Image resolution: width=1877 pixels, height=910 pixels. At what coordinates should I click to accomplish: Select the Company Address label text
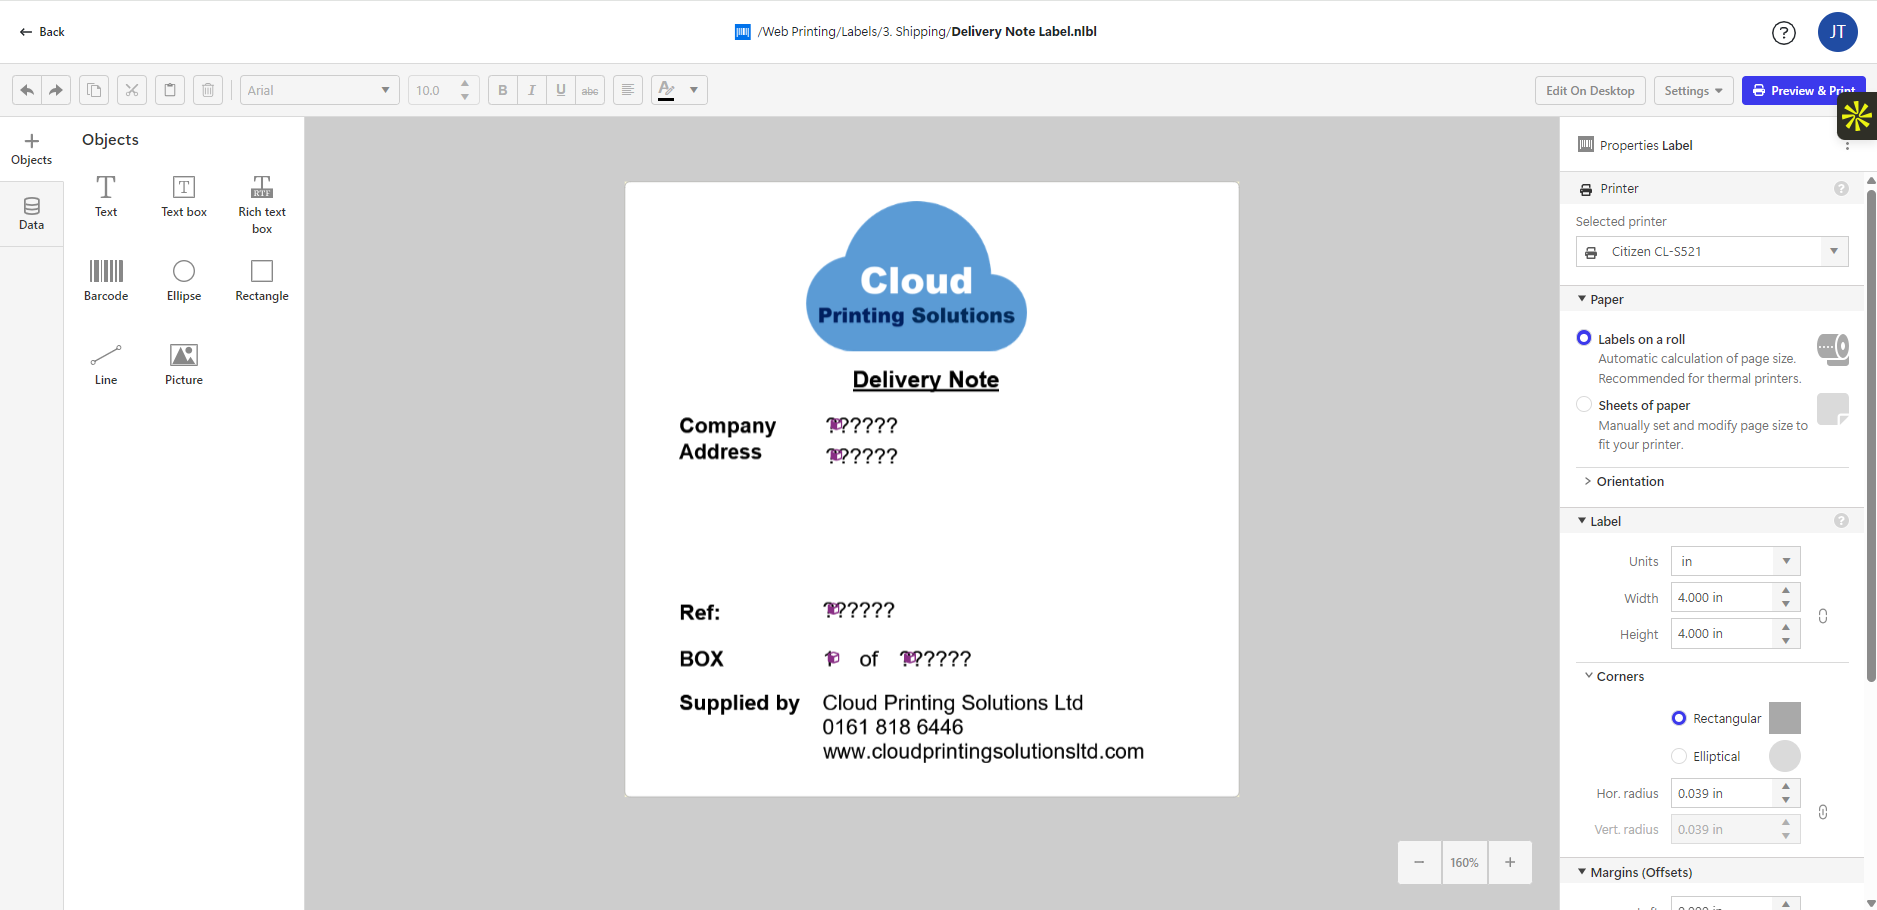(727, 439)
